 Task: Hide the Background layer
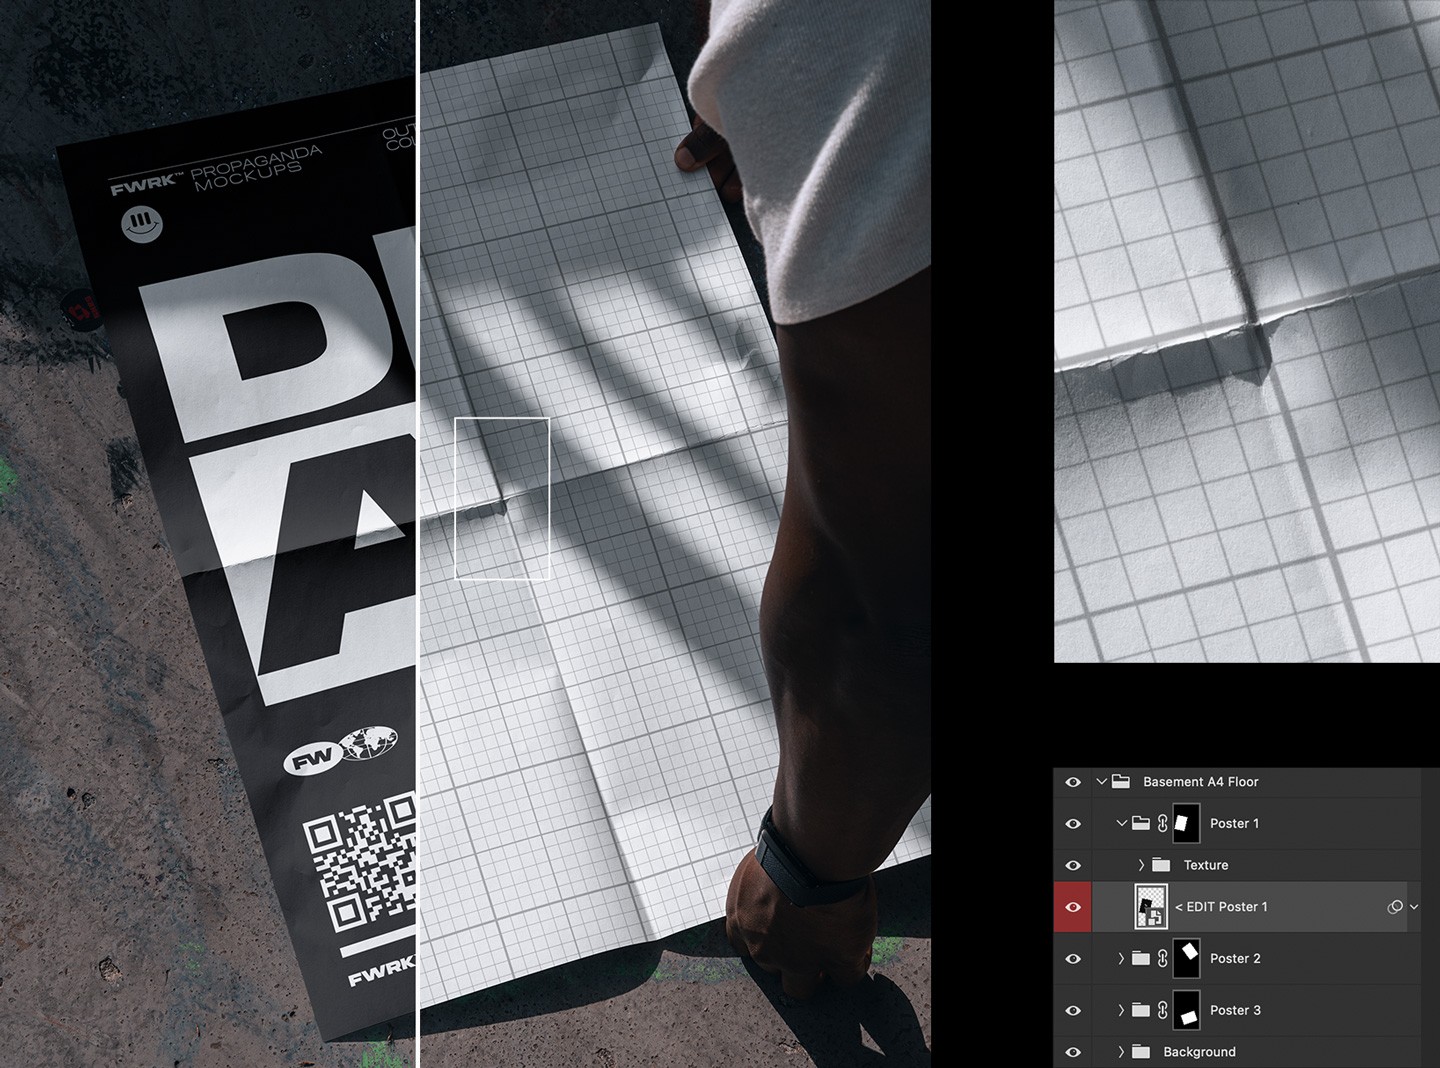point(1072,1052)
